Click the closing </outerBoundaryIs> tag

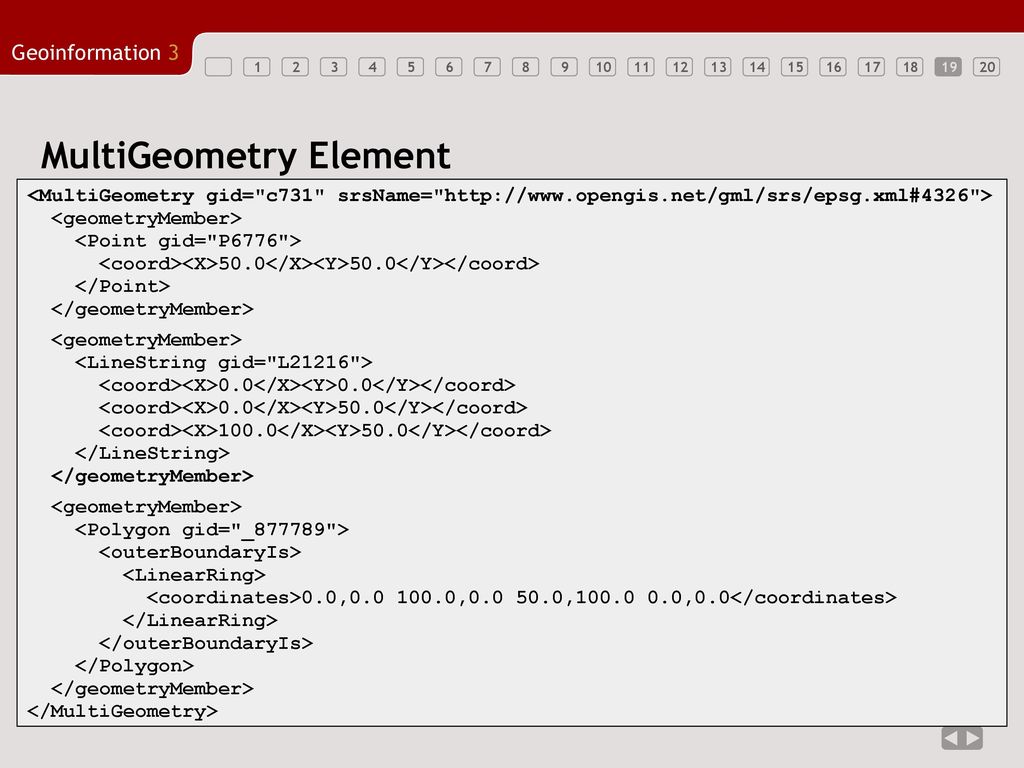pyautogui.click(x=206, y=643)
